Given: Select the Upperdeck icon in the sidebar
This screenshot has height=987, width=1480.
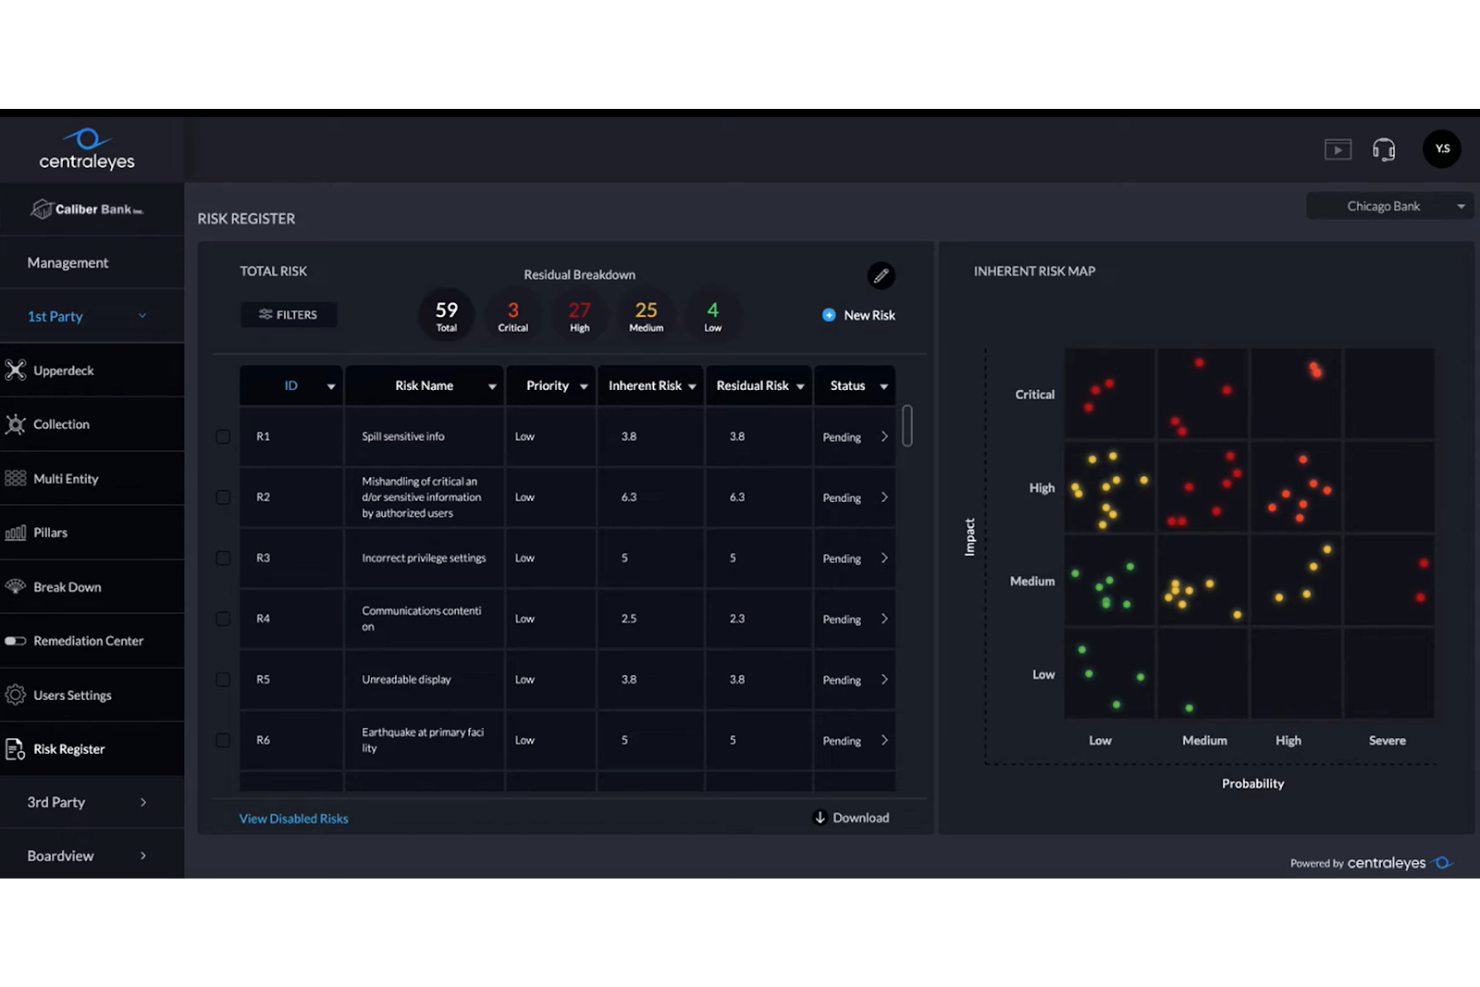Looking at the screenshot, I should (x=17, y=370).
